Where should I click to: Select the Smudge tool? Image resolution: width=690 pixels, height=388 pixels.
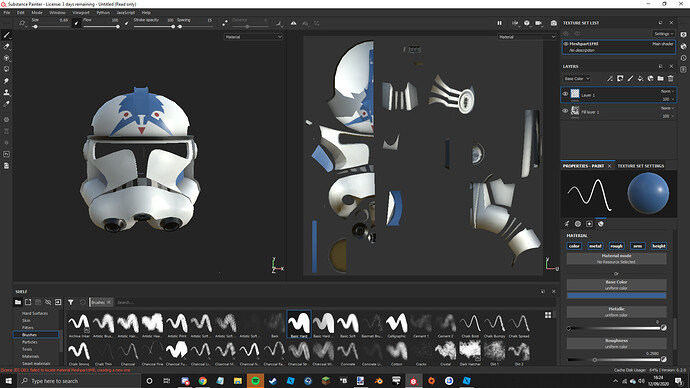[6, 81]
